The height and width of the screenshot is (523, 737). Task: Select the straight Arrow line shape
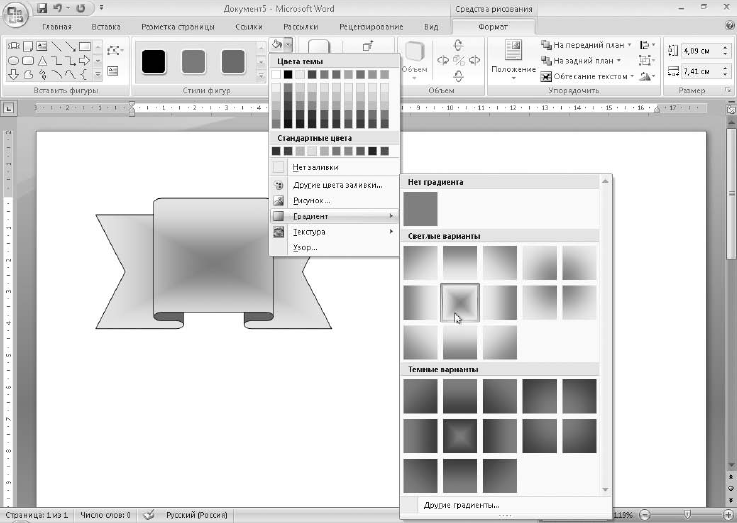click(x=71, y=46)
